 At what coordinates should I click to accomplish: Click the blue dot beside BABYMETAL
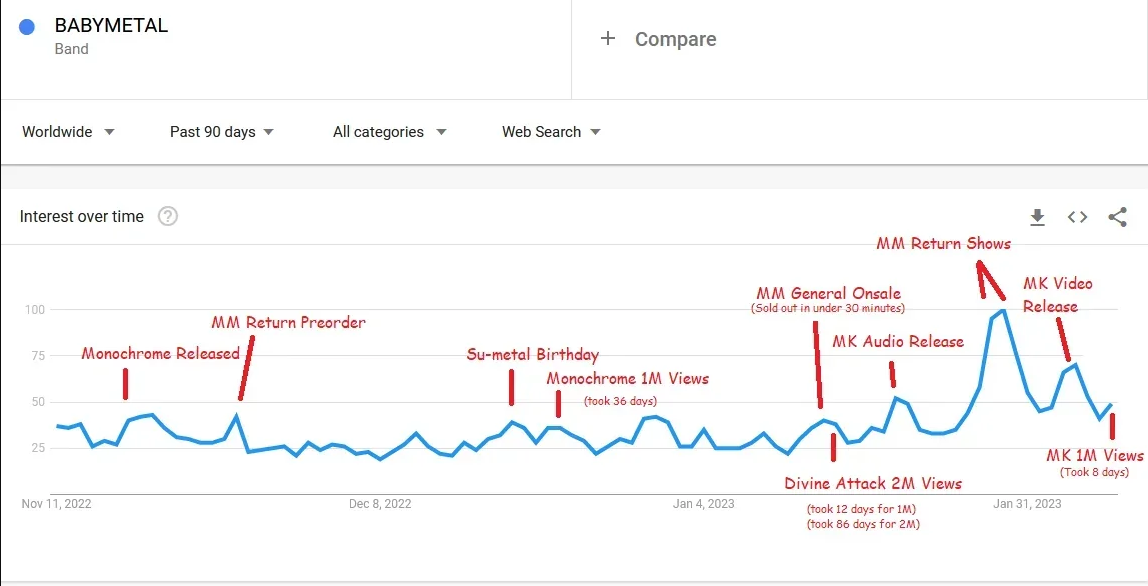[x=28, y=27]
